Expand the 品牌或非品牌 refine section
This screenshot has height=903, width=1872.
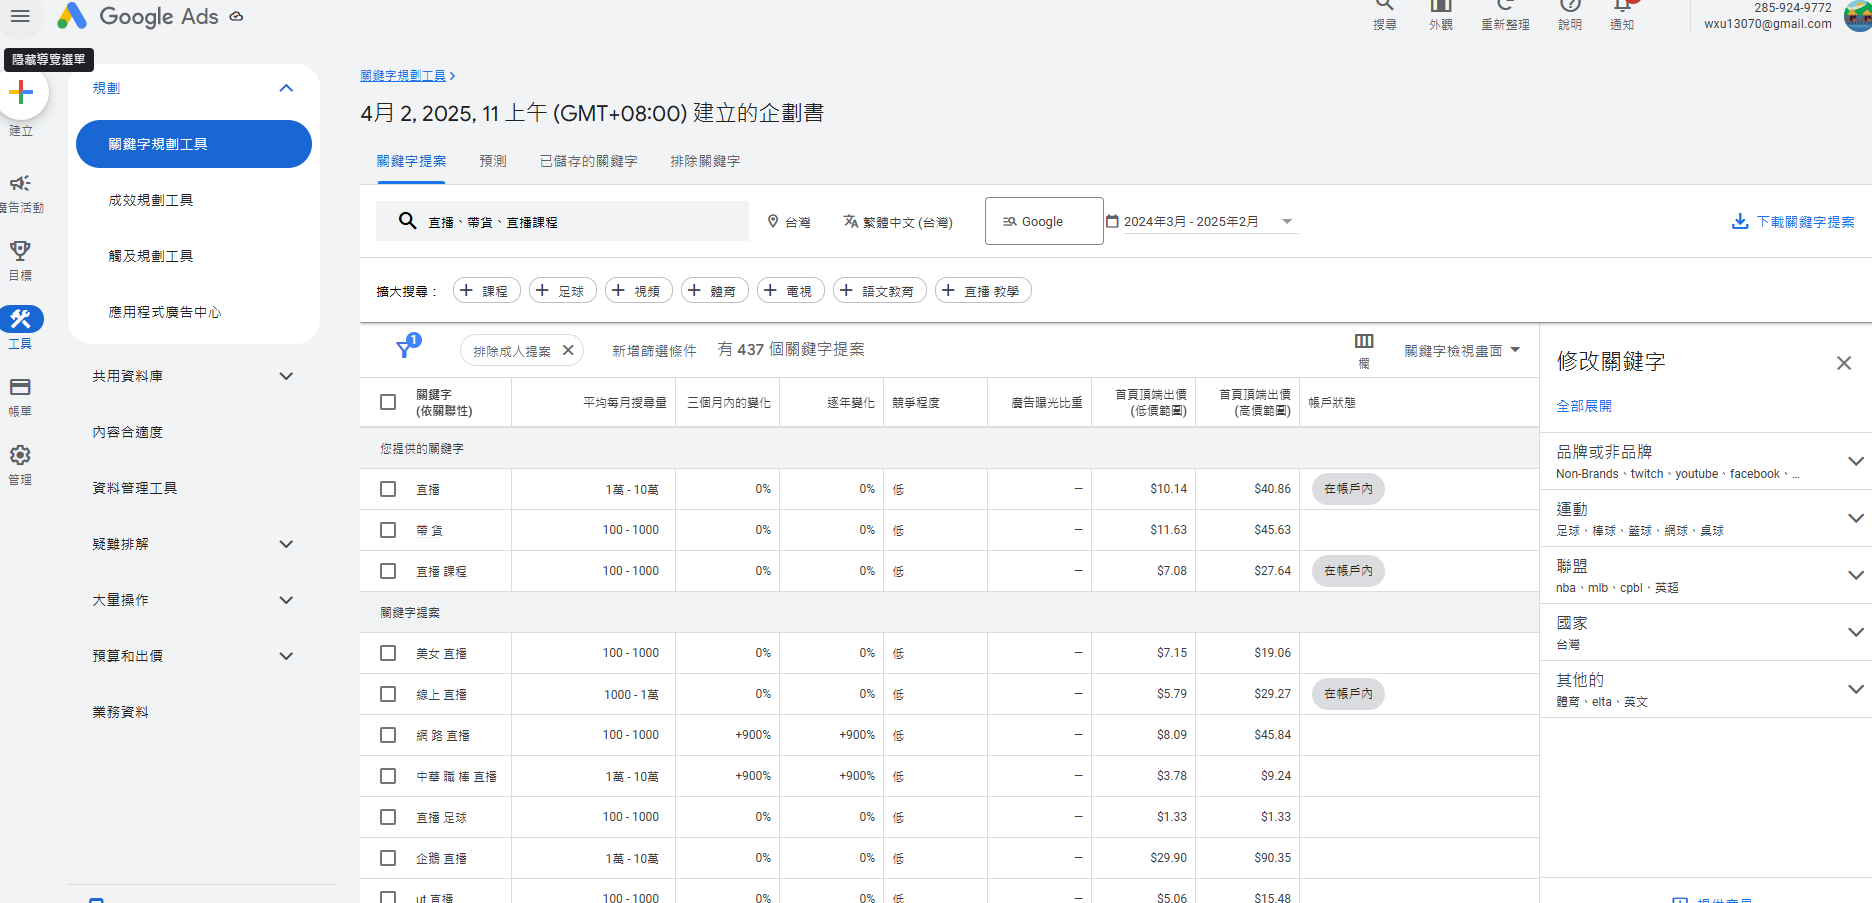(x=1855, y=461)
